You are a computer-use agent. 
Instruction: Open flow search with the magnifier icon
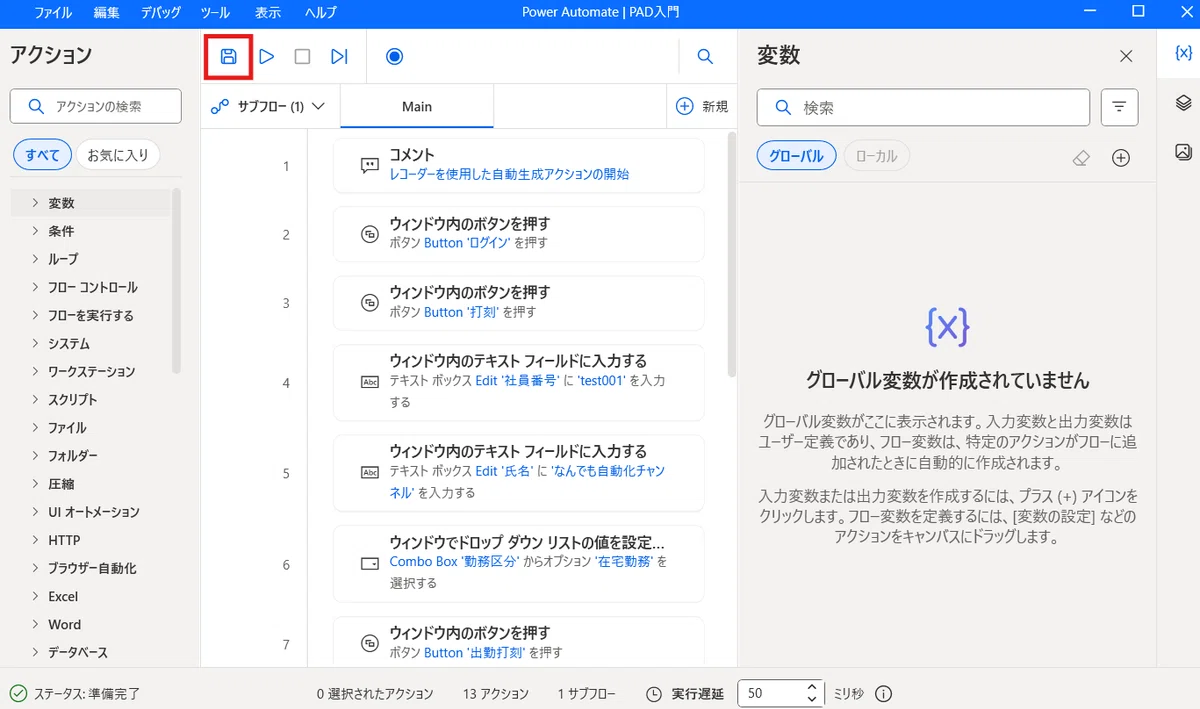pyautogui.click(x=705, y=57)
